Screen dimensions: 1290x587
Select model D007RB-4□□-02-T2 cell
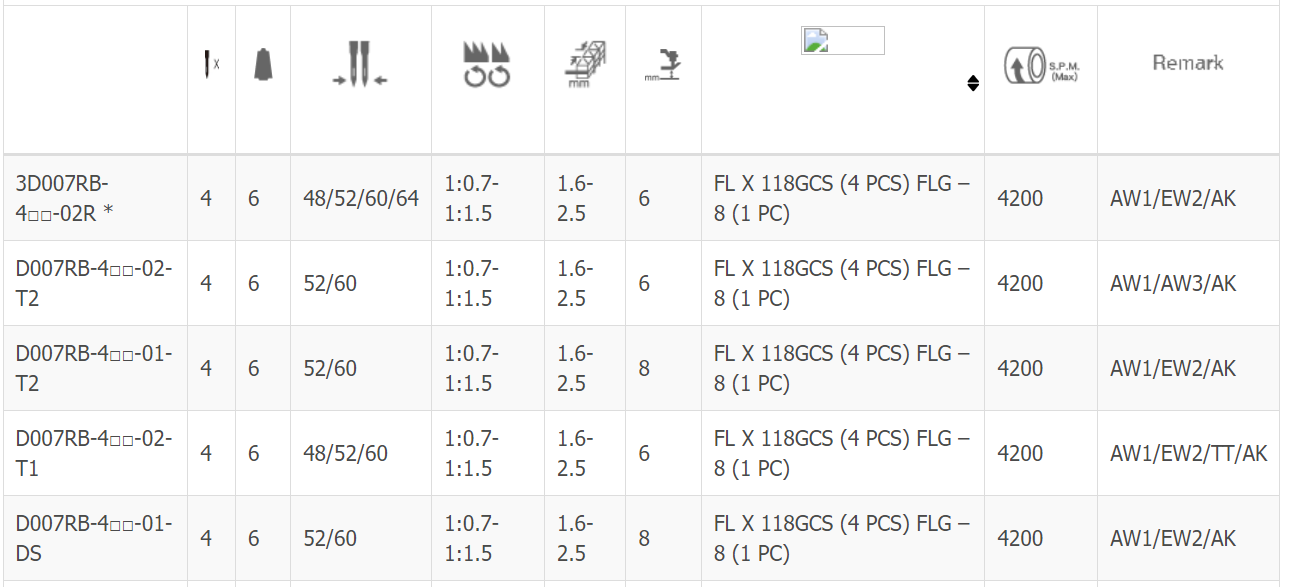point(95,283)
